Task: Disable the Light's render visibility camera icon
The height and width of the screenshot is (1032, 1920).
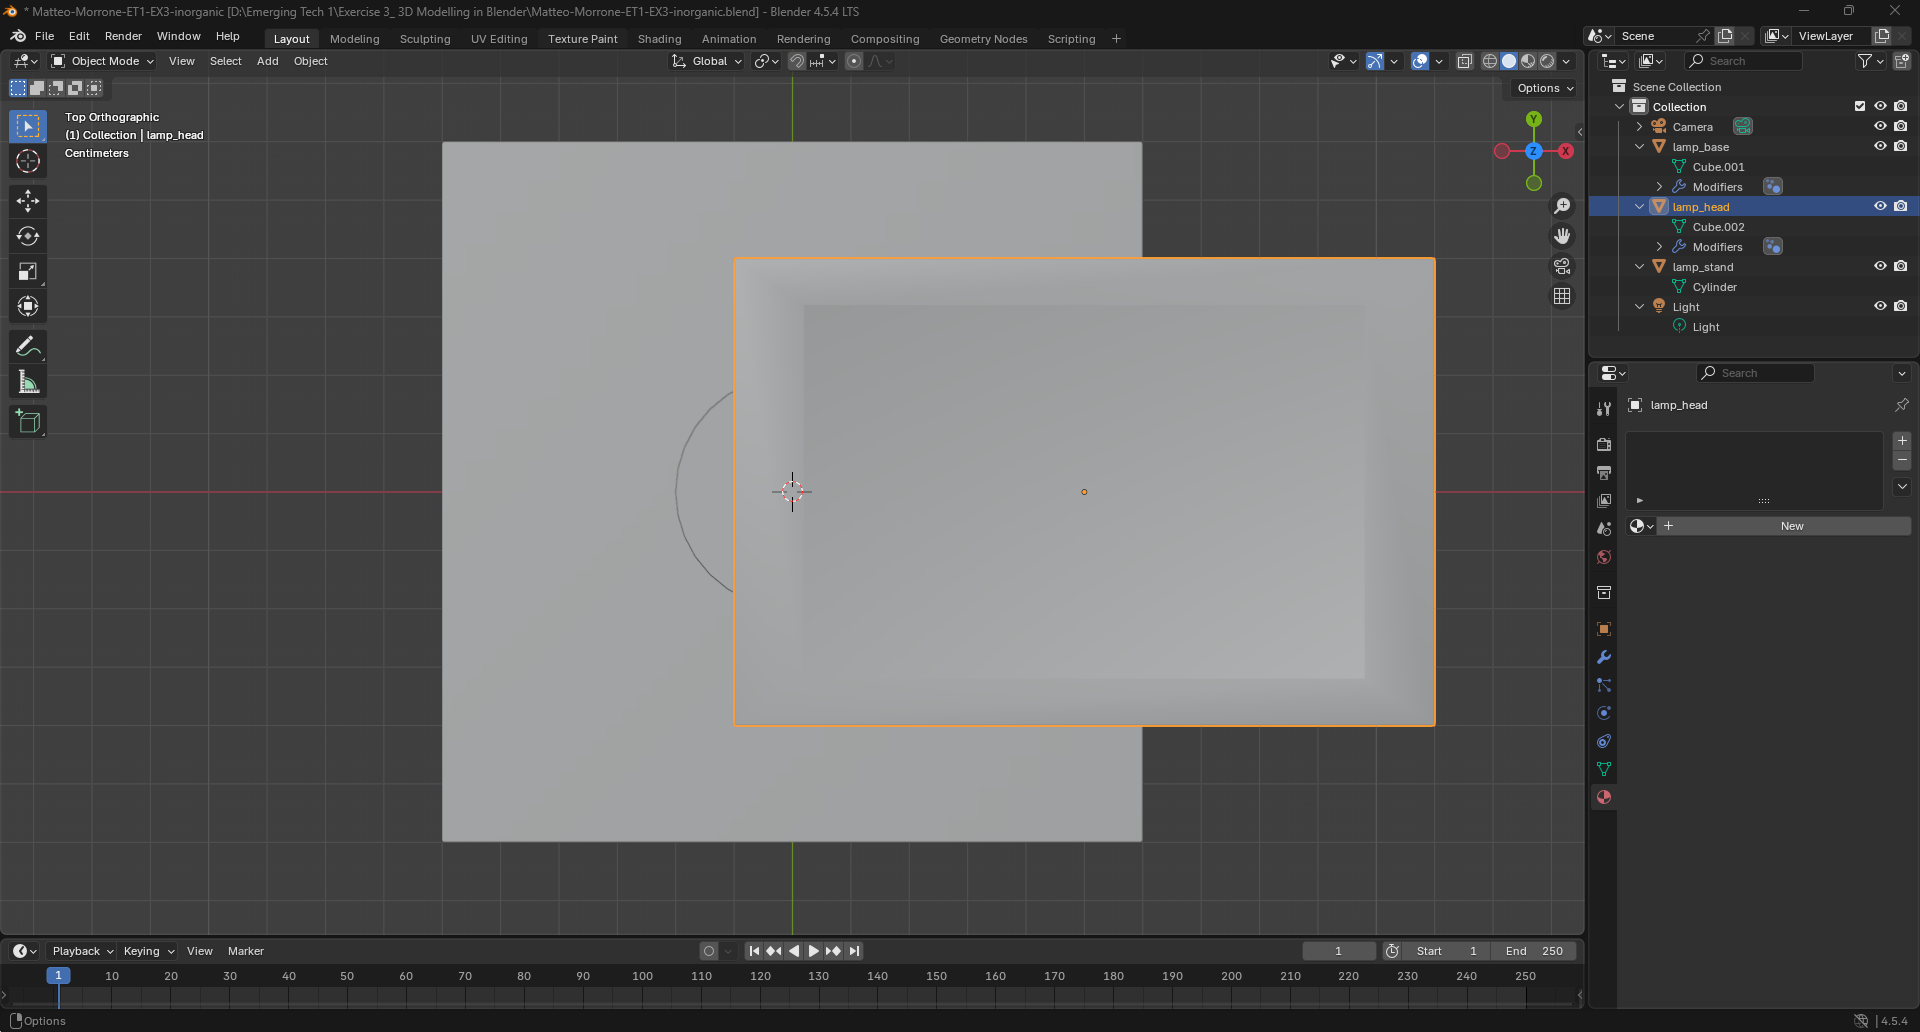Action: click(x=1902, y=306)
